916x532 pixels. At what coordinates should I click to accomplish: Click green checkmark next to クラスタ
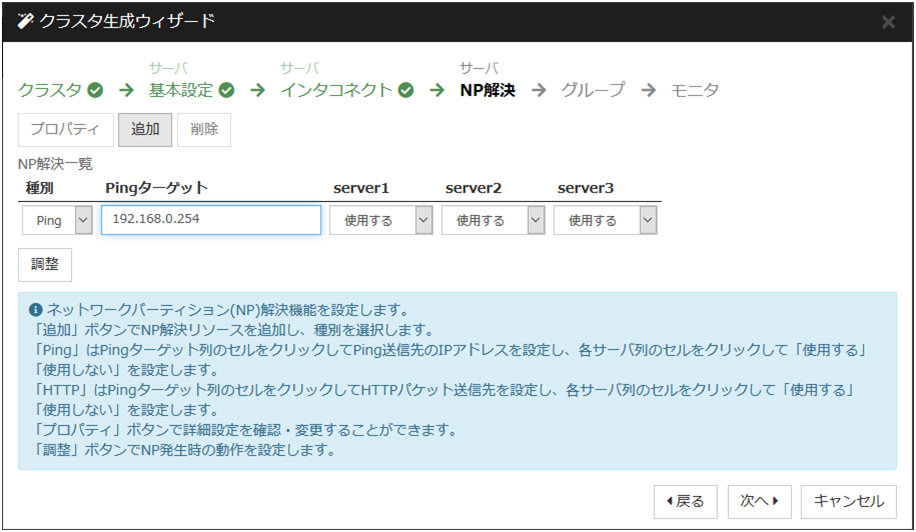[95, 90]
